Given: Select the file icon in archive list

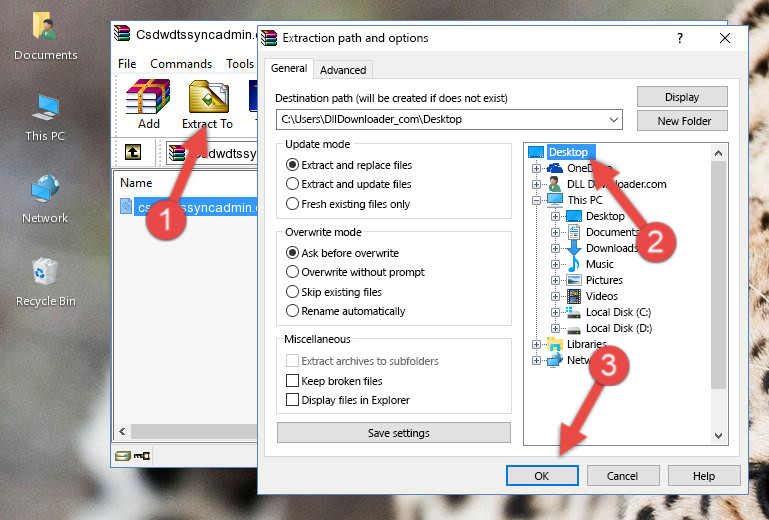Looking at the screenshot, I should click(126, 207).
